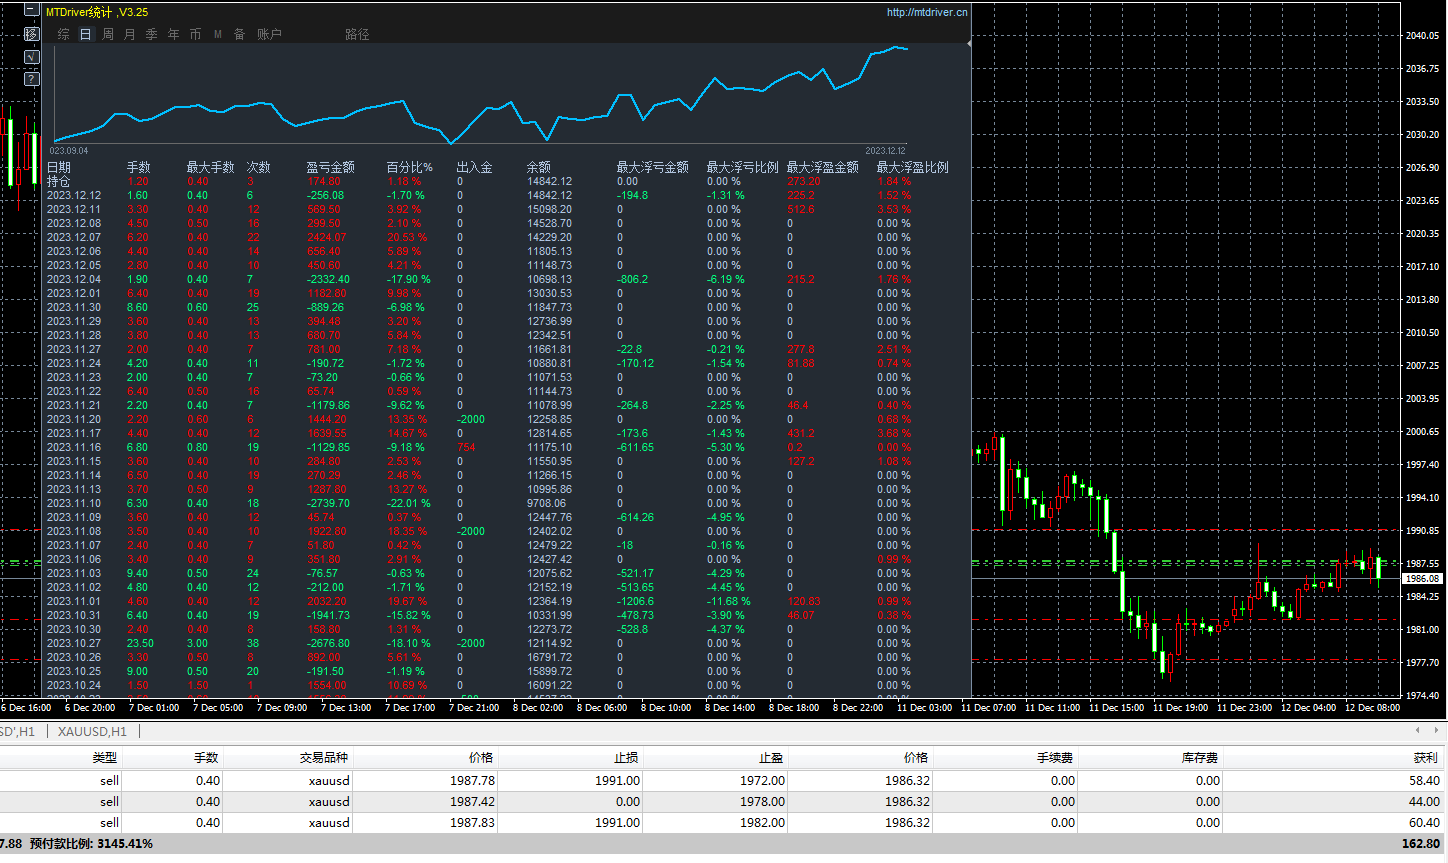Click the minus collapse icon beside MTDriver title
Image resolution: width=1448 pixels, height=863 pixels.
tap(31, 11)
